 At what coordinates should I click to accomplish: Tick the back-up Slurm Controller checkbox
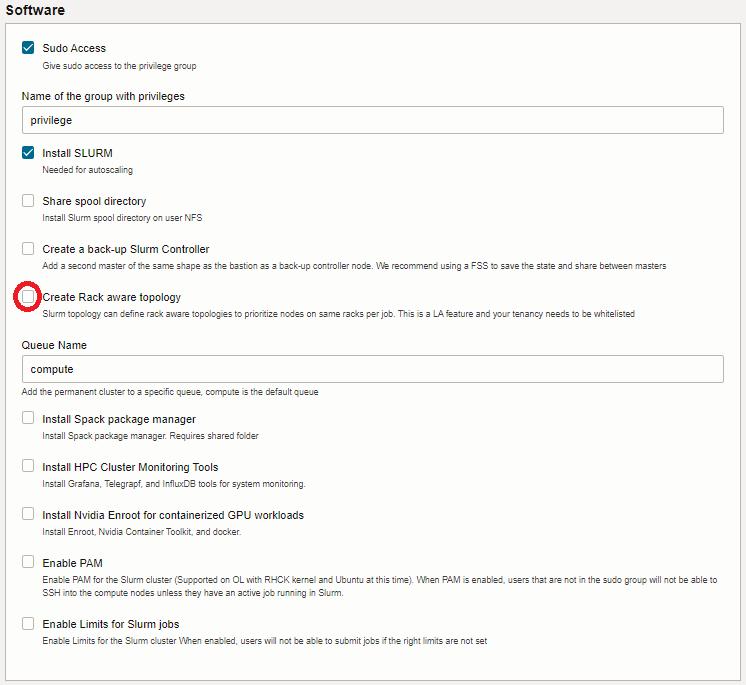28,249
